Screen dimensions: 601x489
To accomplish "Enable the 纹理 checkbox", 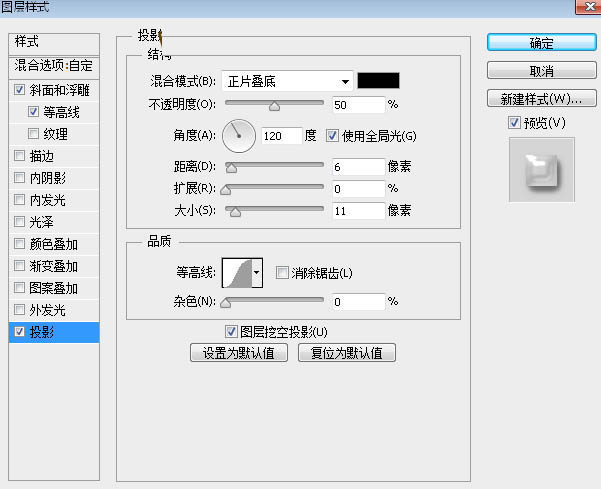I will pyautogui.click(x=33, y=133).
